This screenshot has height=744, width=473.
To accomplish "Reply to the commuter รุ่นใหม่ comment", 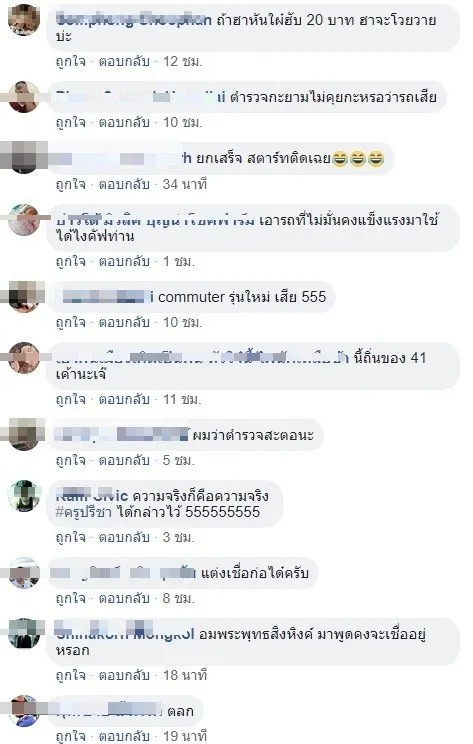I will point(123,322).
